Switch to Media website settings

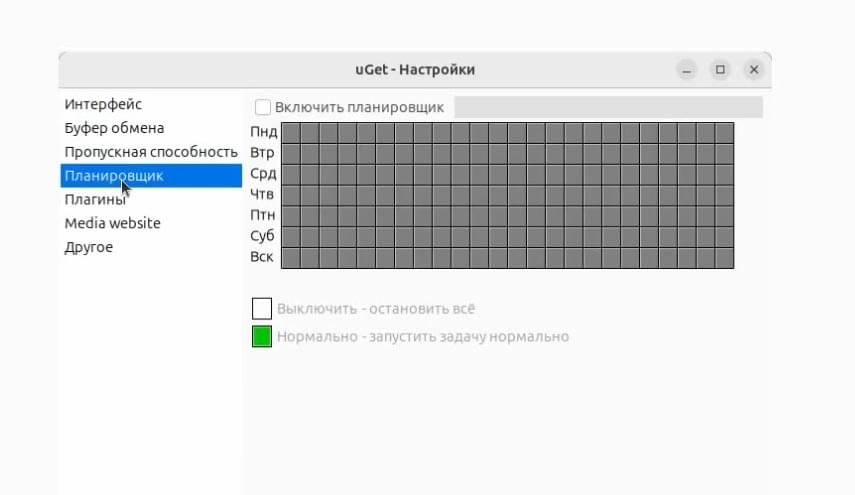tap(151, 223)
